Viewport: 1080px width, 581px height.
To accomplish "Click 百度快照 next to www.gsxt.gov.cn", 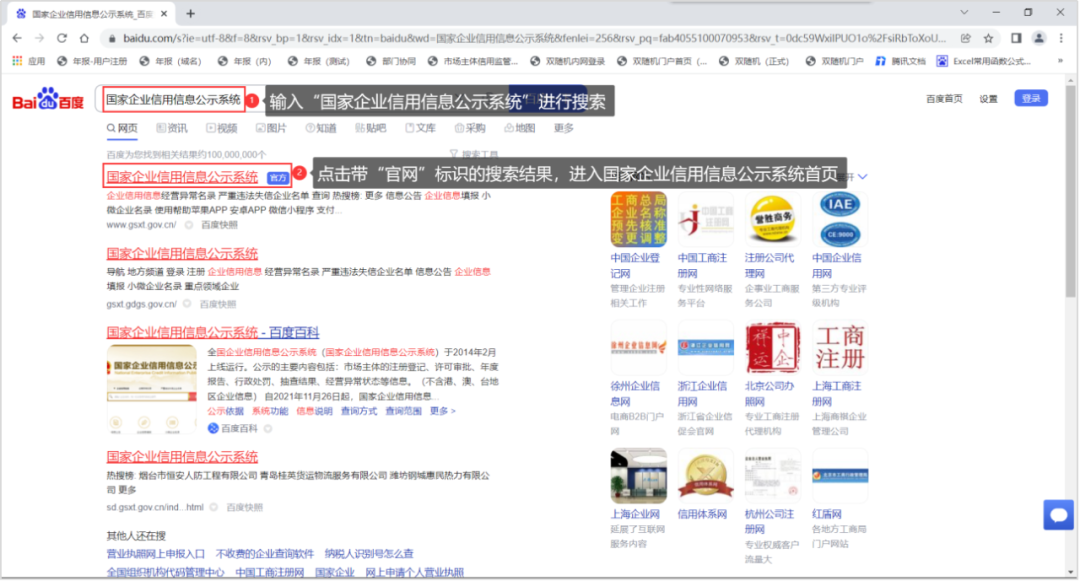I will click(219, 225).
